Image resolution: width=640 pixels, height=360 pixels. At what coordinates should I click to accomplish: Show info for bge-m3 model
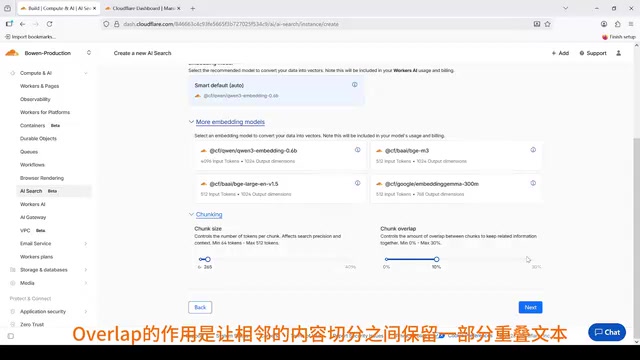(x=533, y=150)
